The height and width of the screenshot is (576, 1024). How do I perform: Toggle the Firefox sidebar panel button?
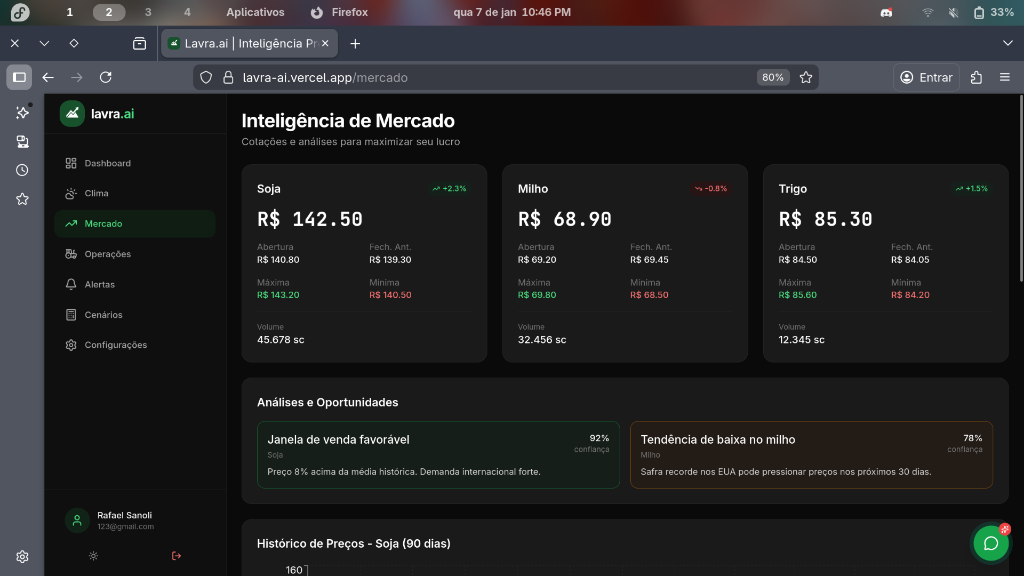(19, 78)
